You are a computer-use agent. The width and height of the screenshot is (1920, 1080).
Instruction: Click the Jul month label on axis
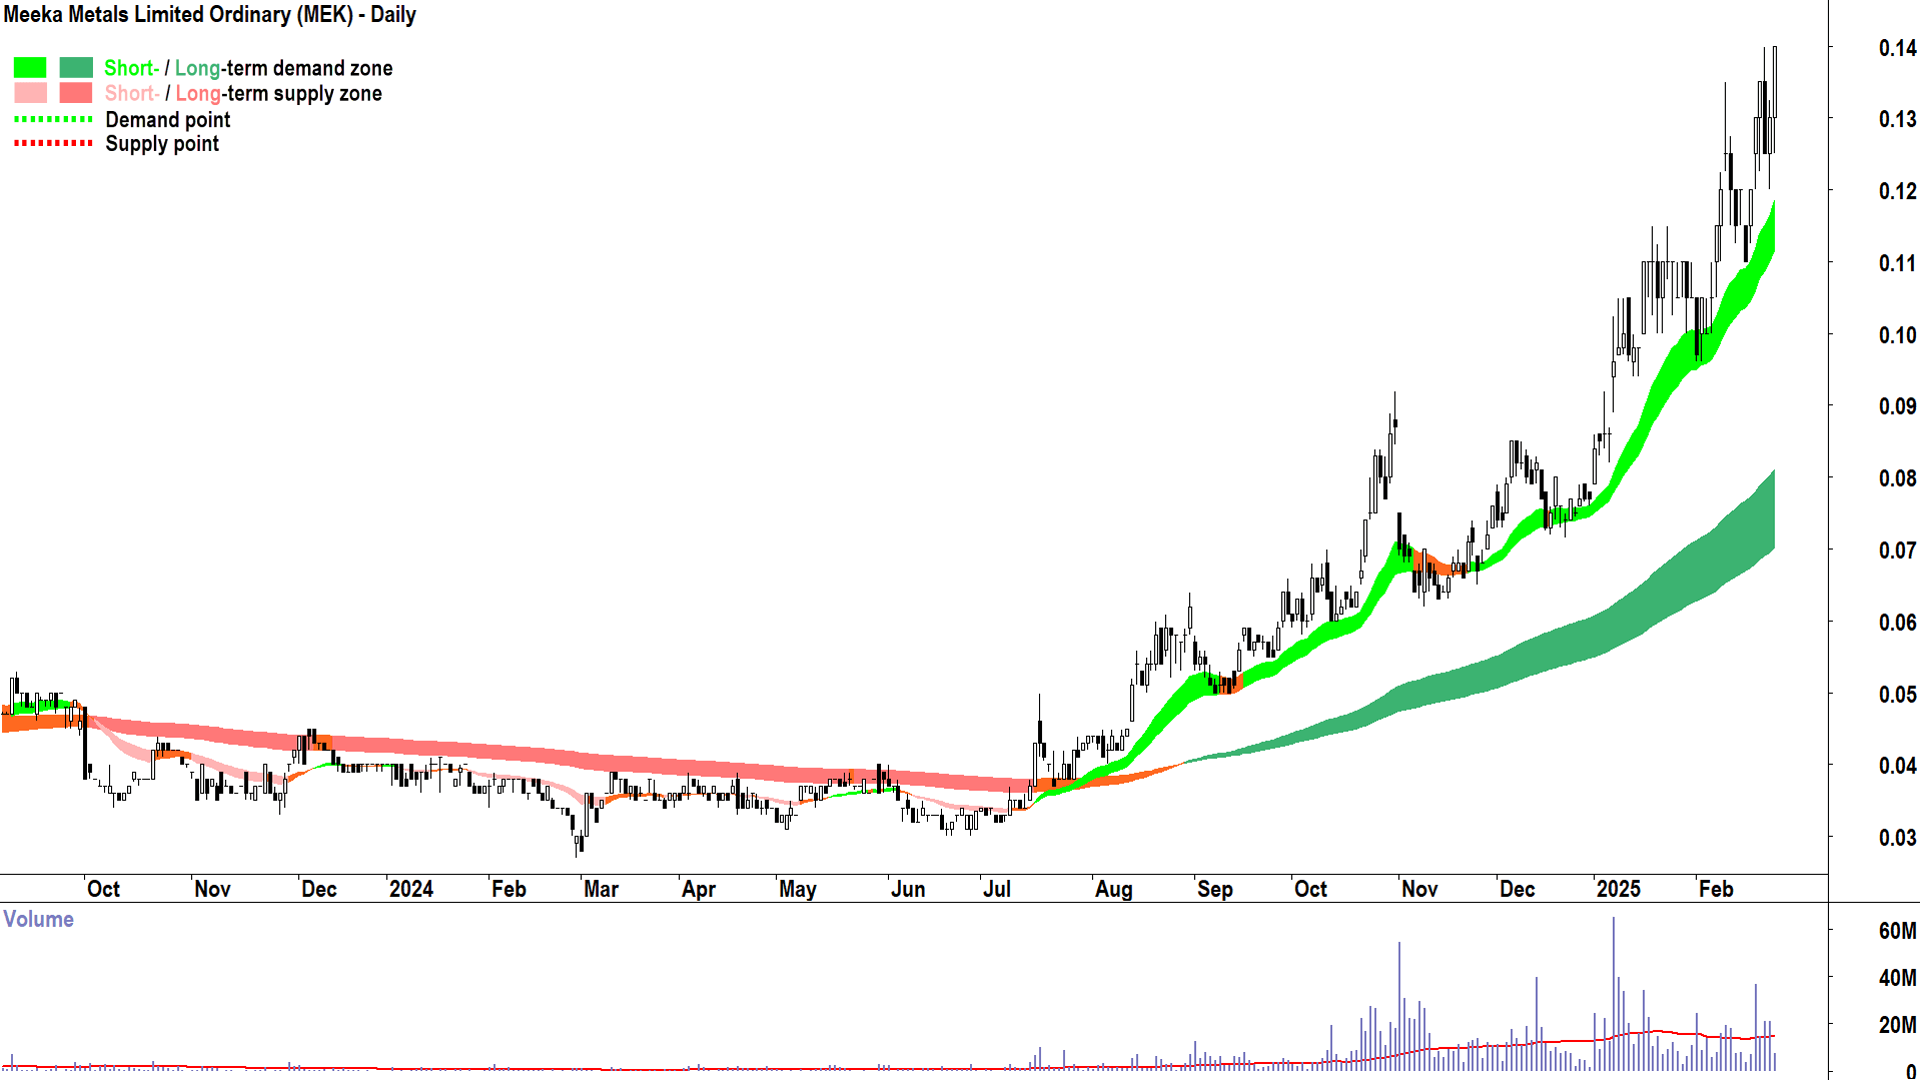coord(997,889)
